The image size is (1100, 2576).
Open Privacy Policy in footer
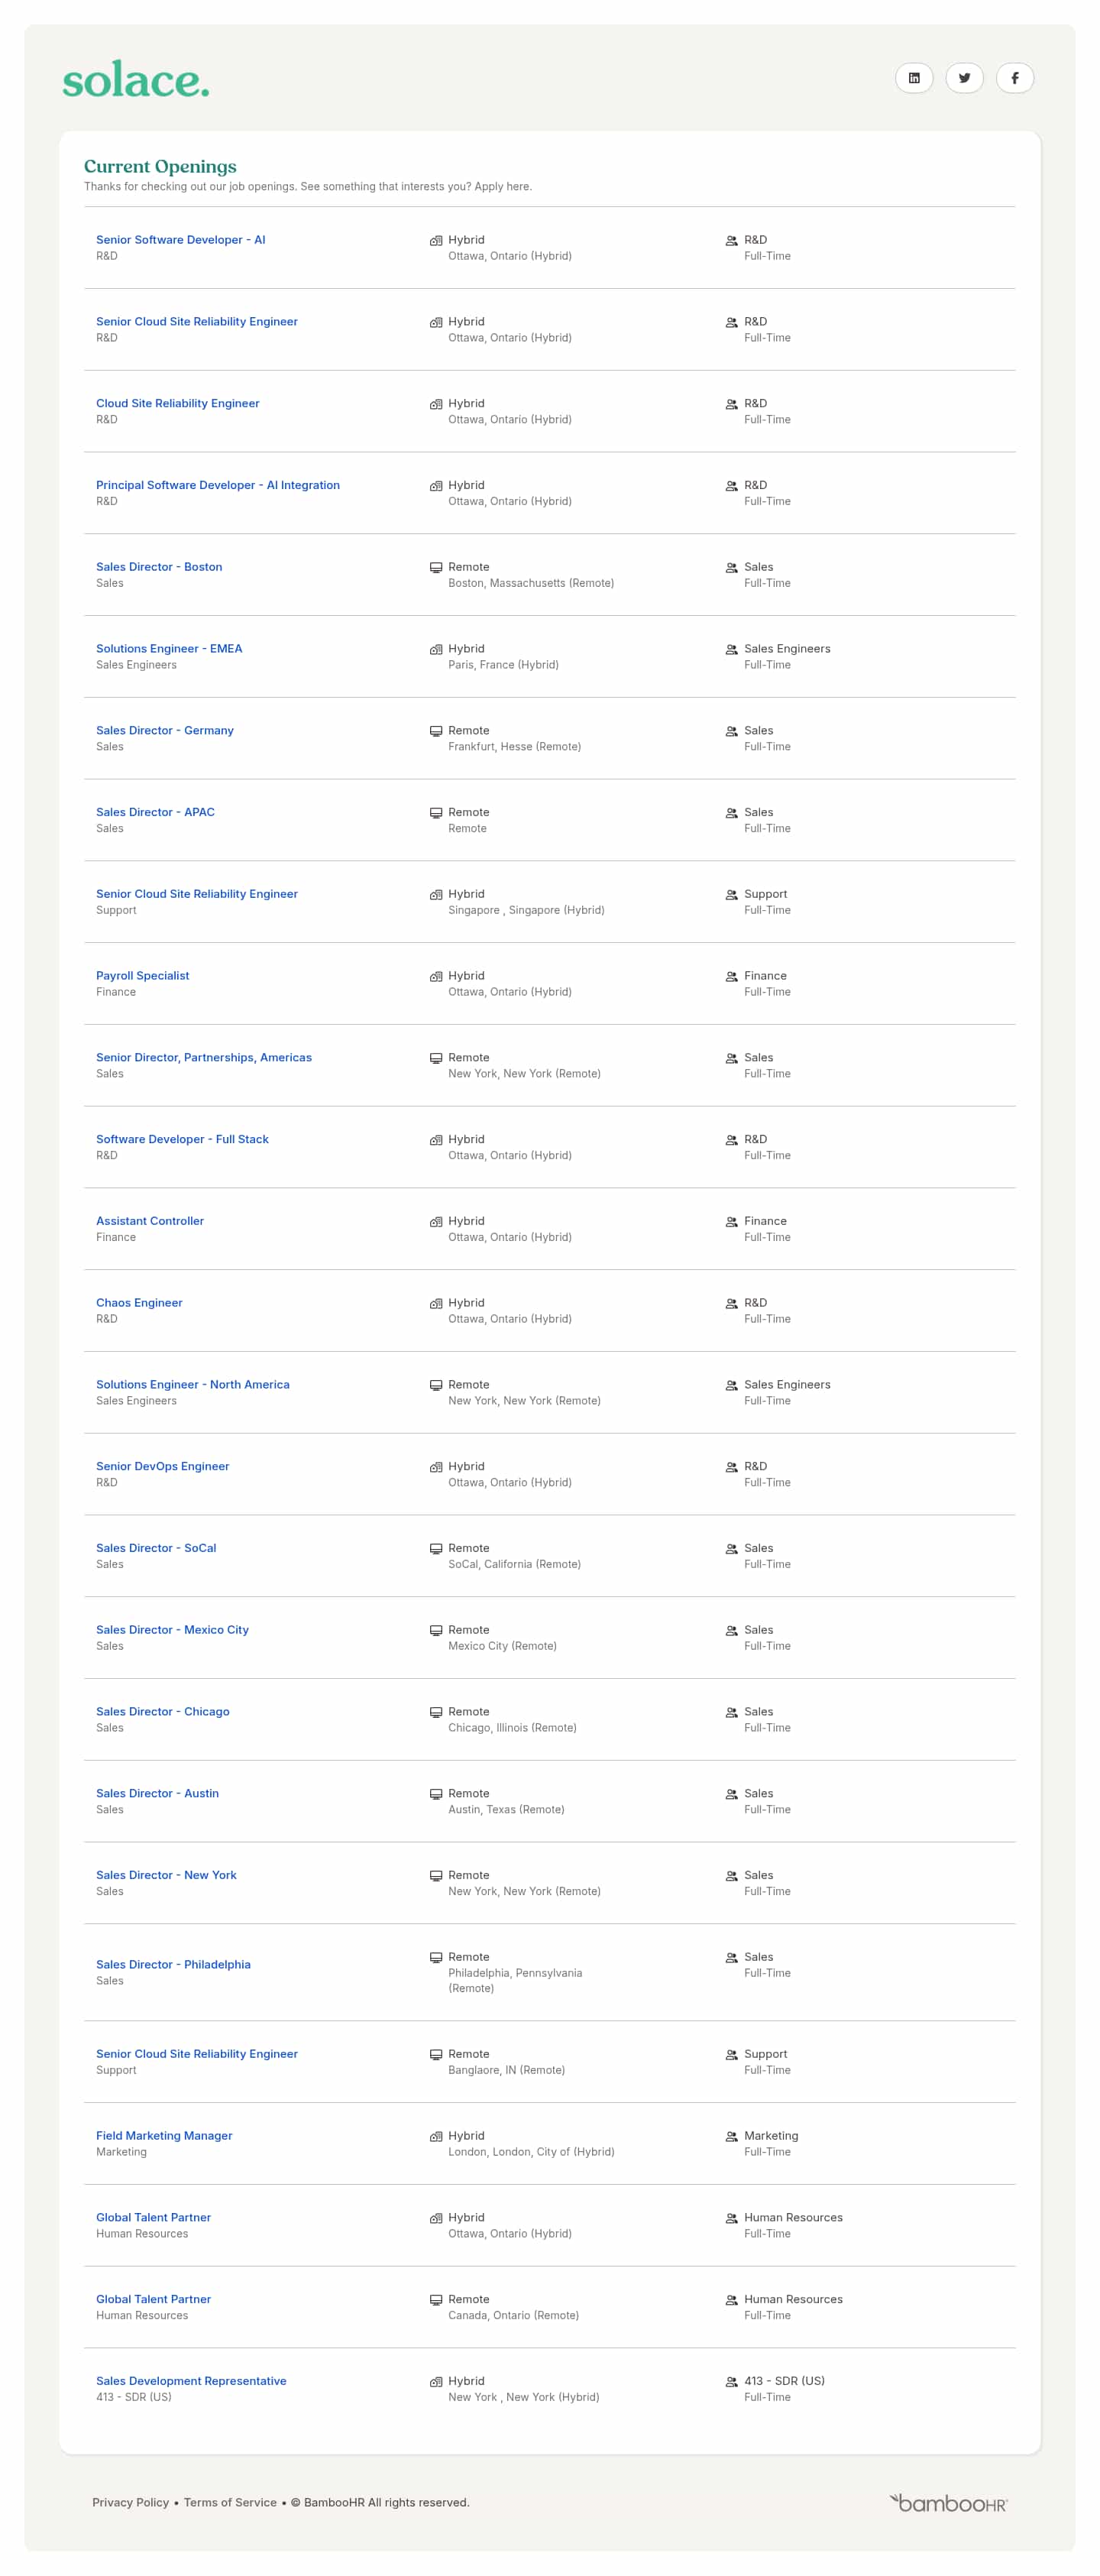point(130,2502)
